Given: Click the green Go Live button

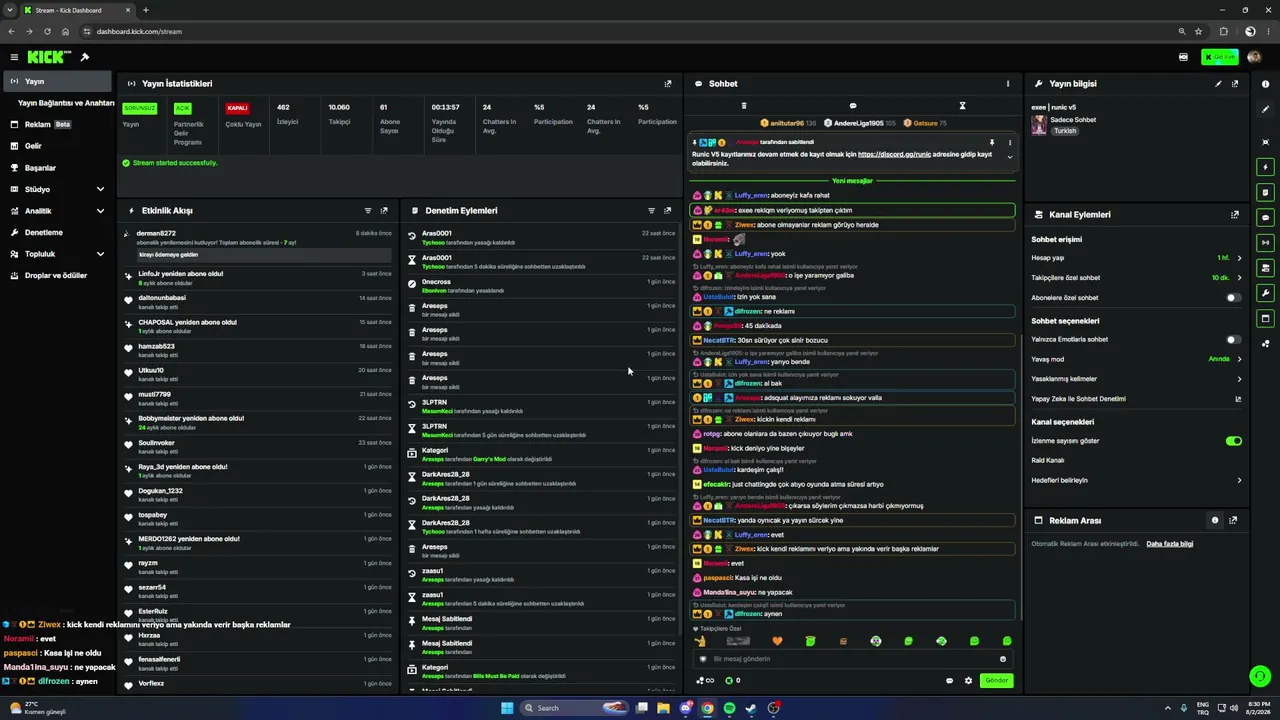Looking at the screenshot, I should point(1220,57).
